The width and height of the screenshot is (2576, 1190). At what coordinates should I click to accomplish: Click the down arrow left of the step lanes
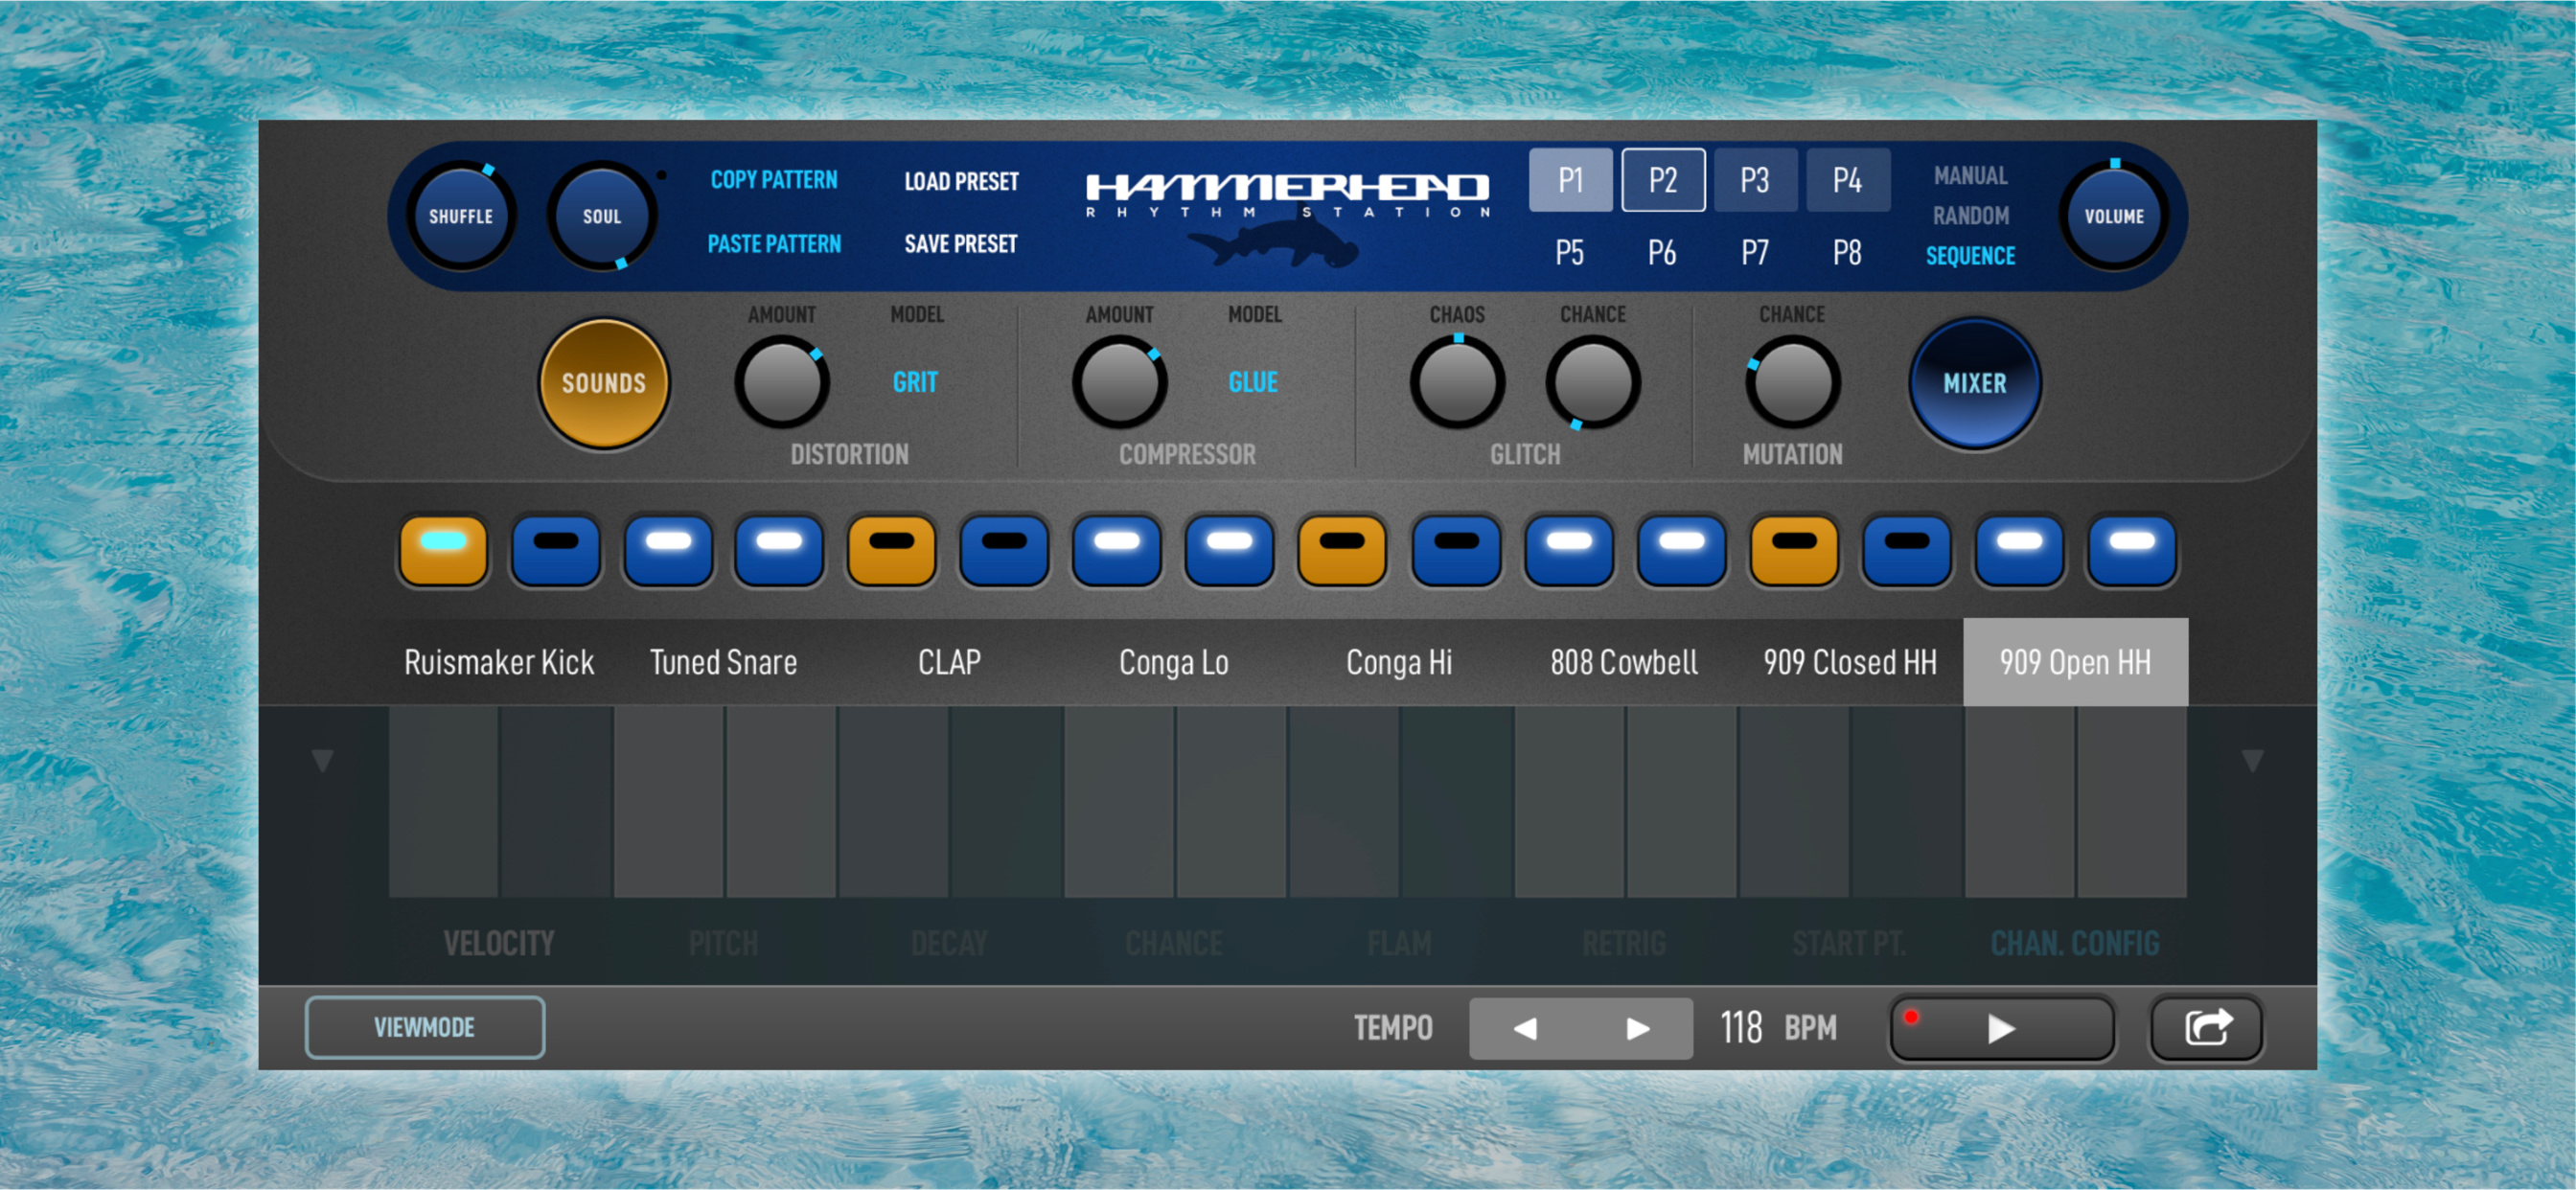[322, 760]
